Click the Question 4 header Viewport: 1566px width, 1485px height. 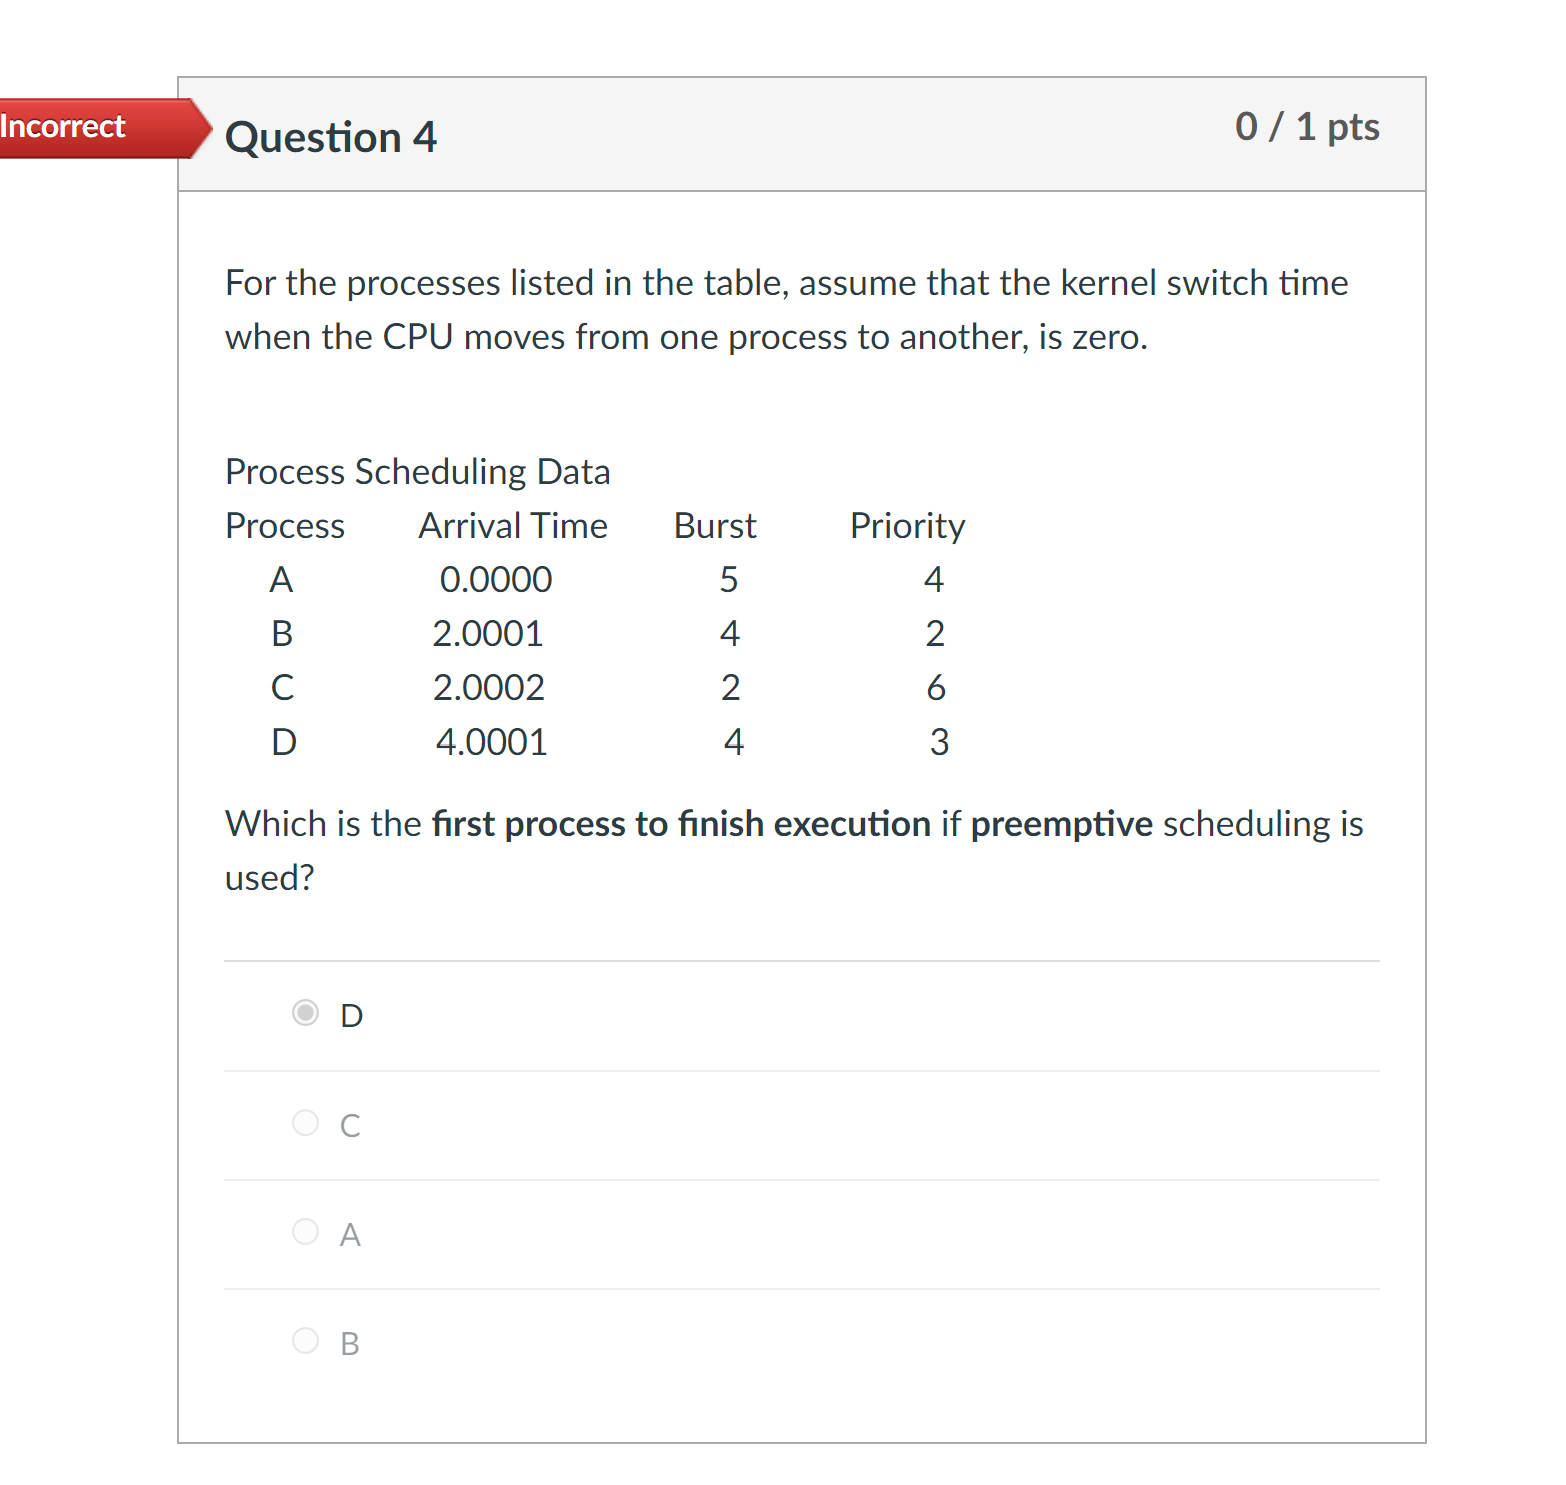331,137
